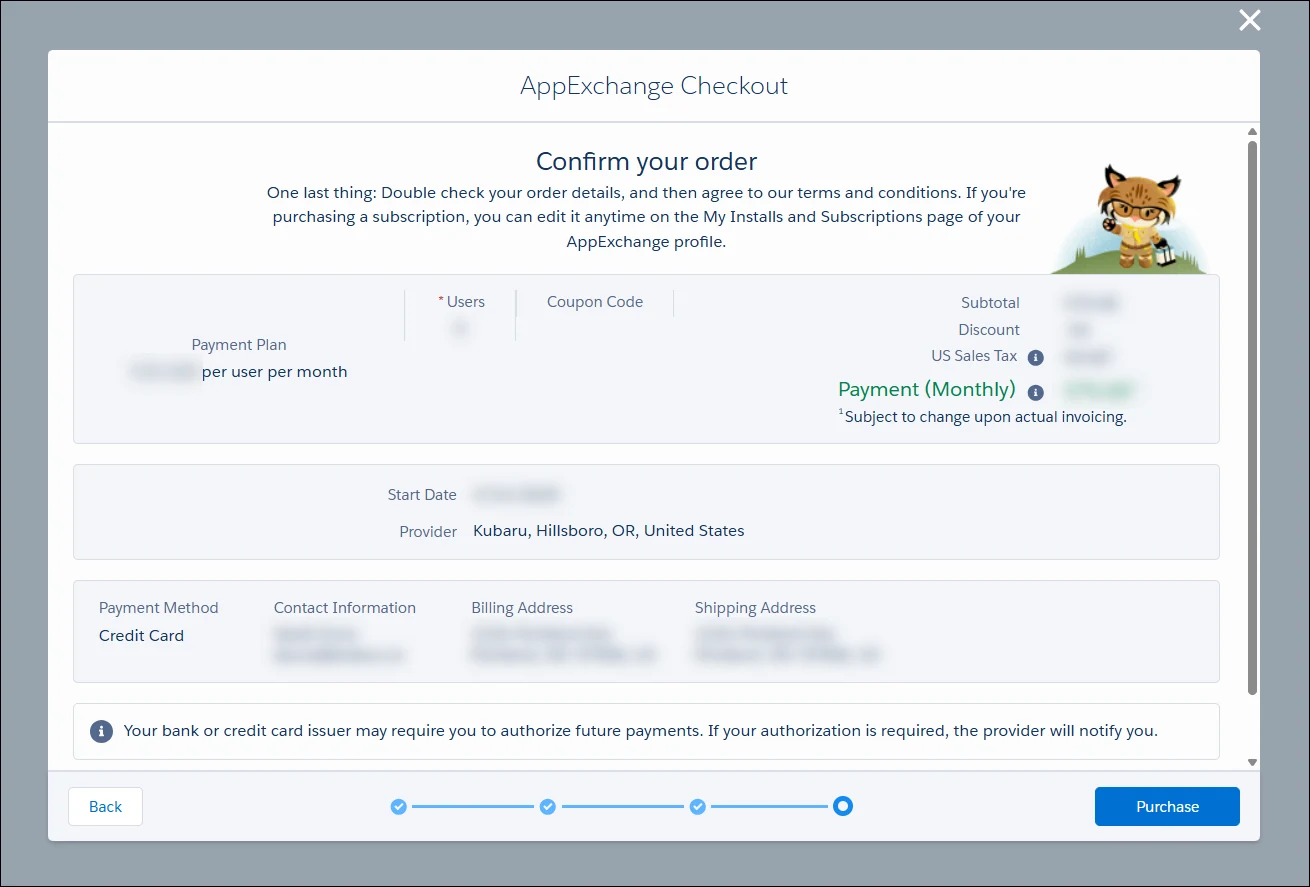
Task: Go Back to the previous step
Action: coord(105,806)
